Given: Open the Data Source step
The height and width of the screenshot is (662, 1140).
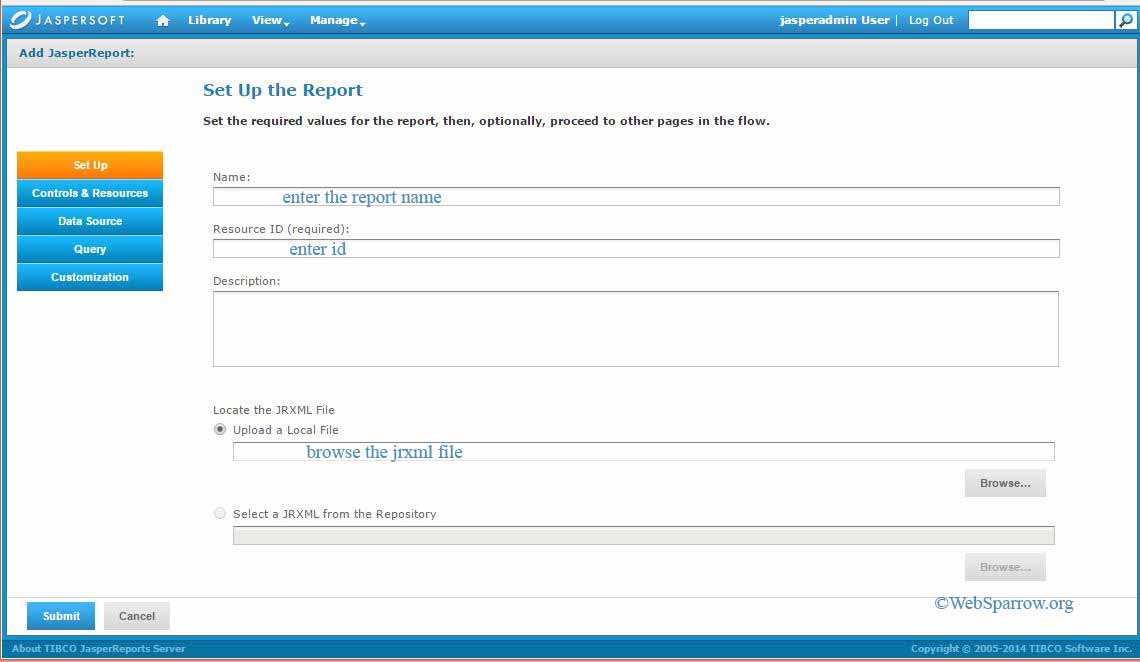Looking at the screenshot, I should (x=89, y=221).
